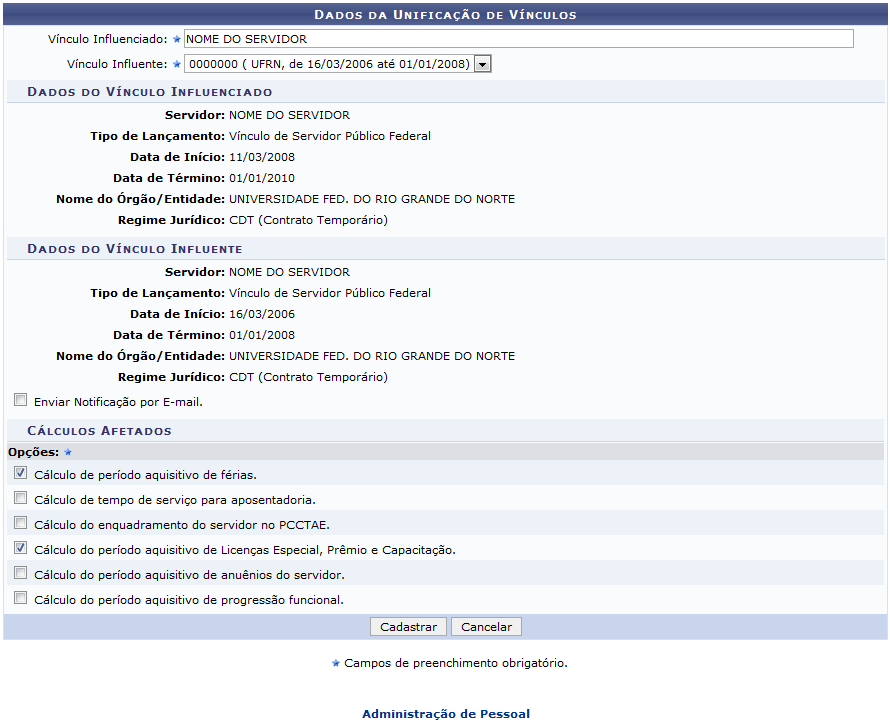
Task: Click the star icon in the required-fields legend
Action: tap(335, 663)
